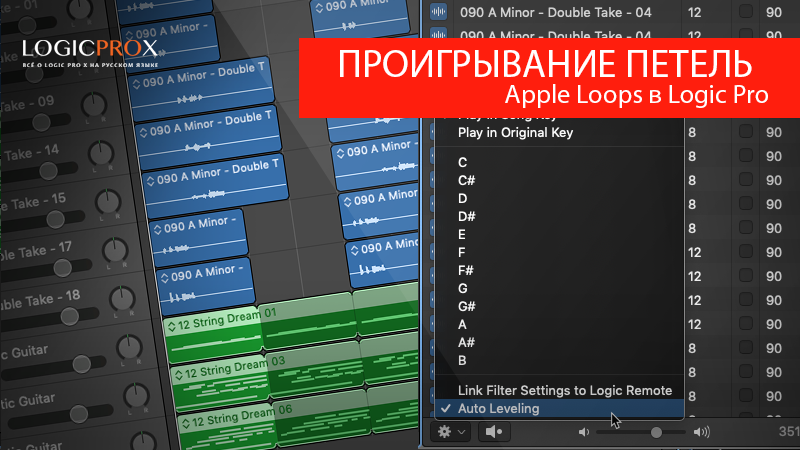Select key F from the menu

coord(462,253)
